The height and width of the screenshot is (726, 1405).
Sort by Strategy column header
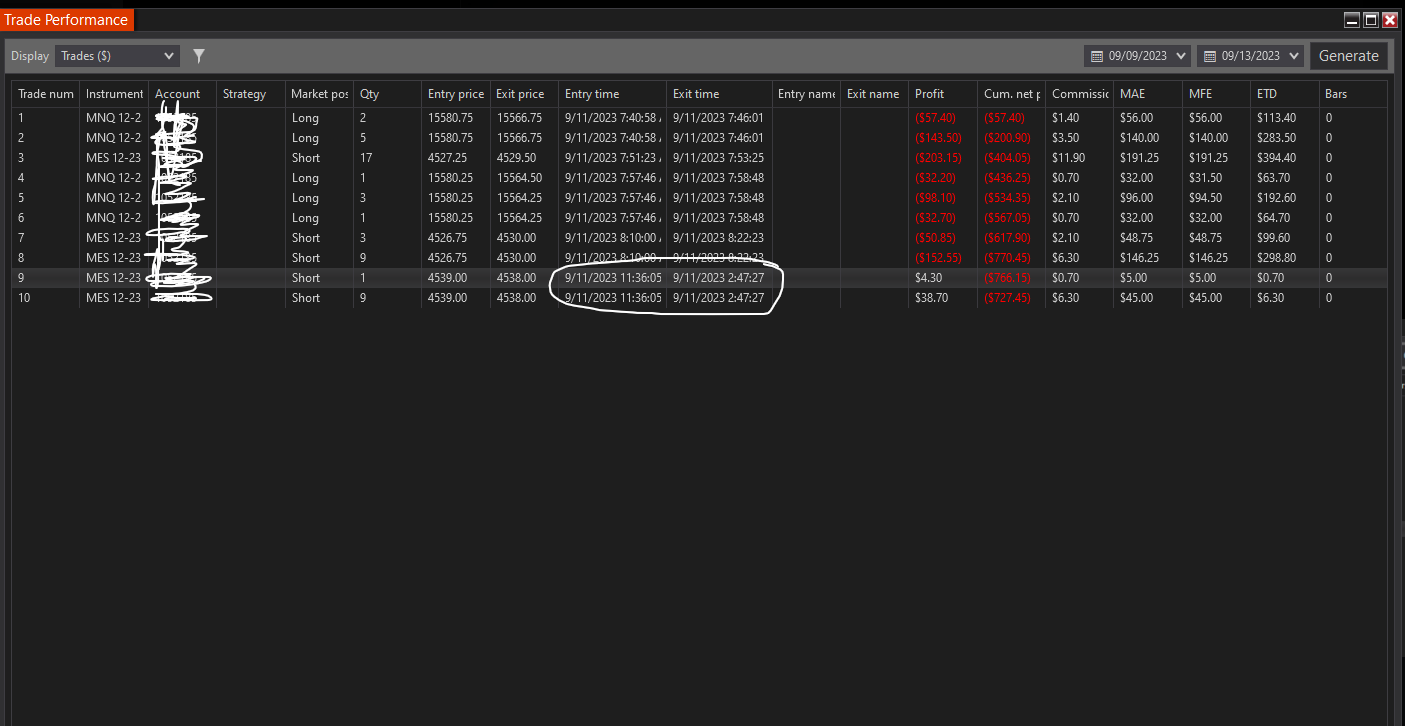click(x=251, y=94)
